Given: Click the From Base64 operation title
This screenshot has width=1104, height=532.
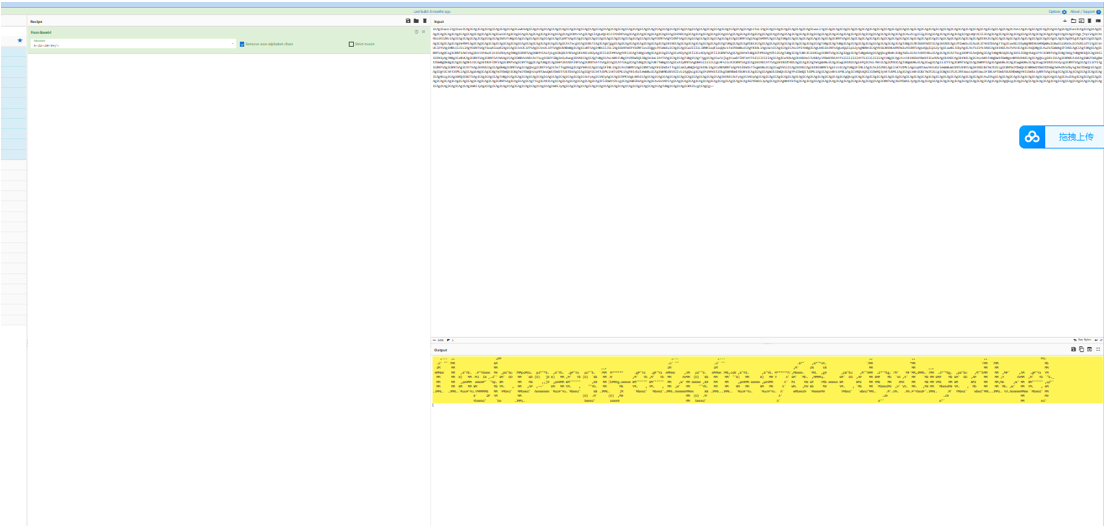Looking at the screenshot, I should click(40, 32).
